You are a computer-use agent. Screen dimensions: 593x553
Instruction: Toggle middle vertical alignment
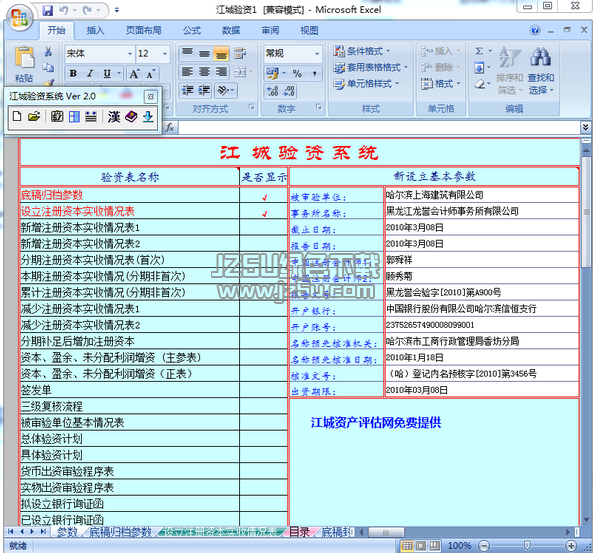204,53
